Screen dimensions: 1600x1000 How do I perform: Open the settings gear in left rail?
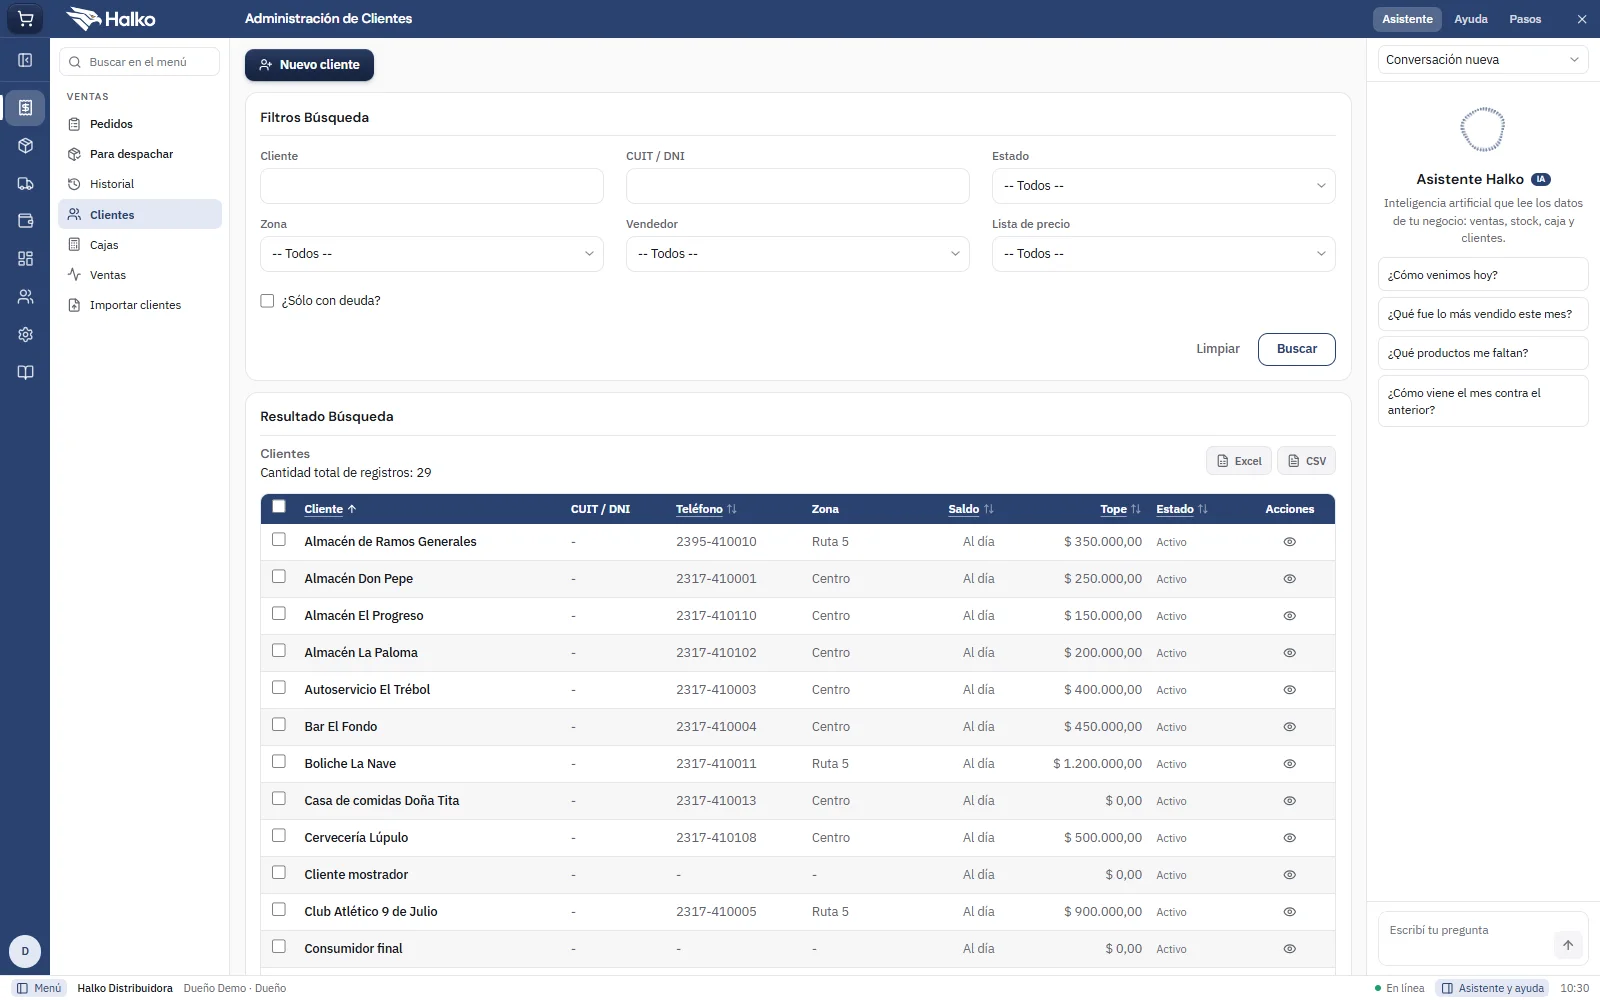pyautogui.click(x=25, y=335)
